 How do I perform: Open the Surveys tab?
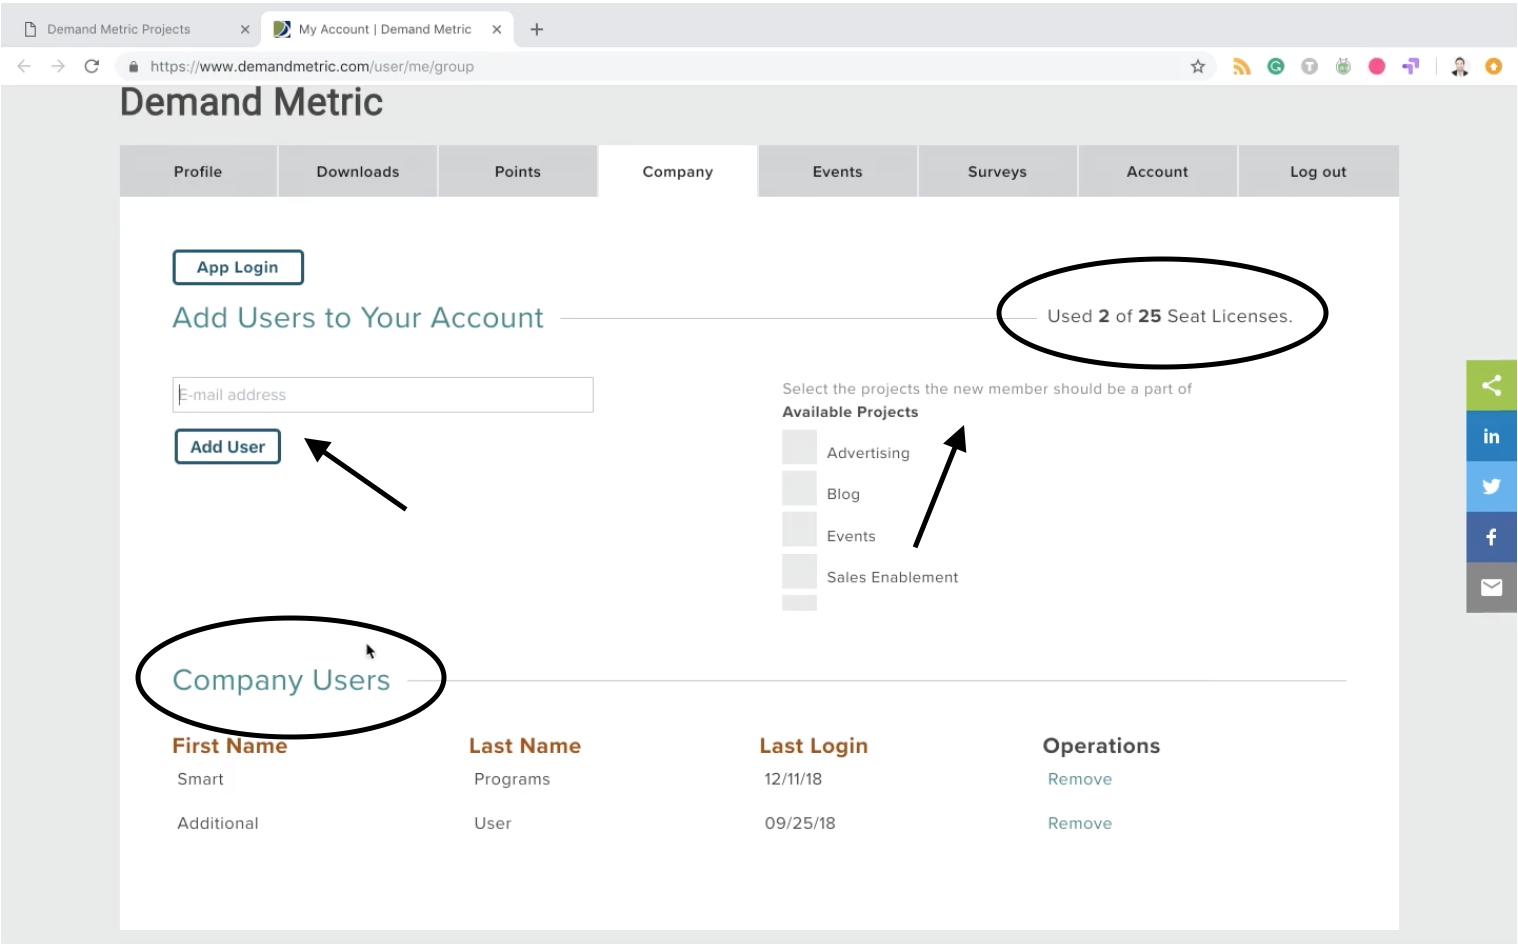(x=998, y=171)
